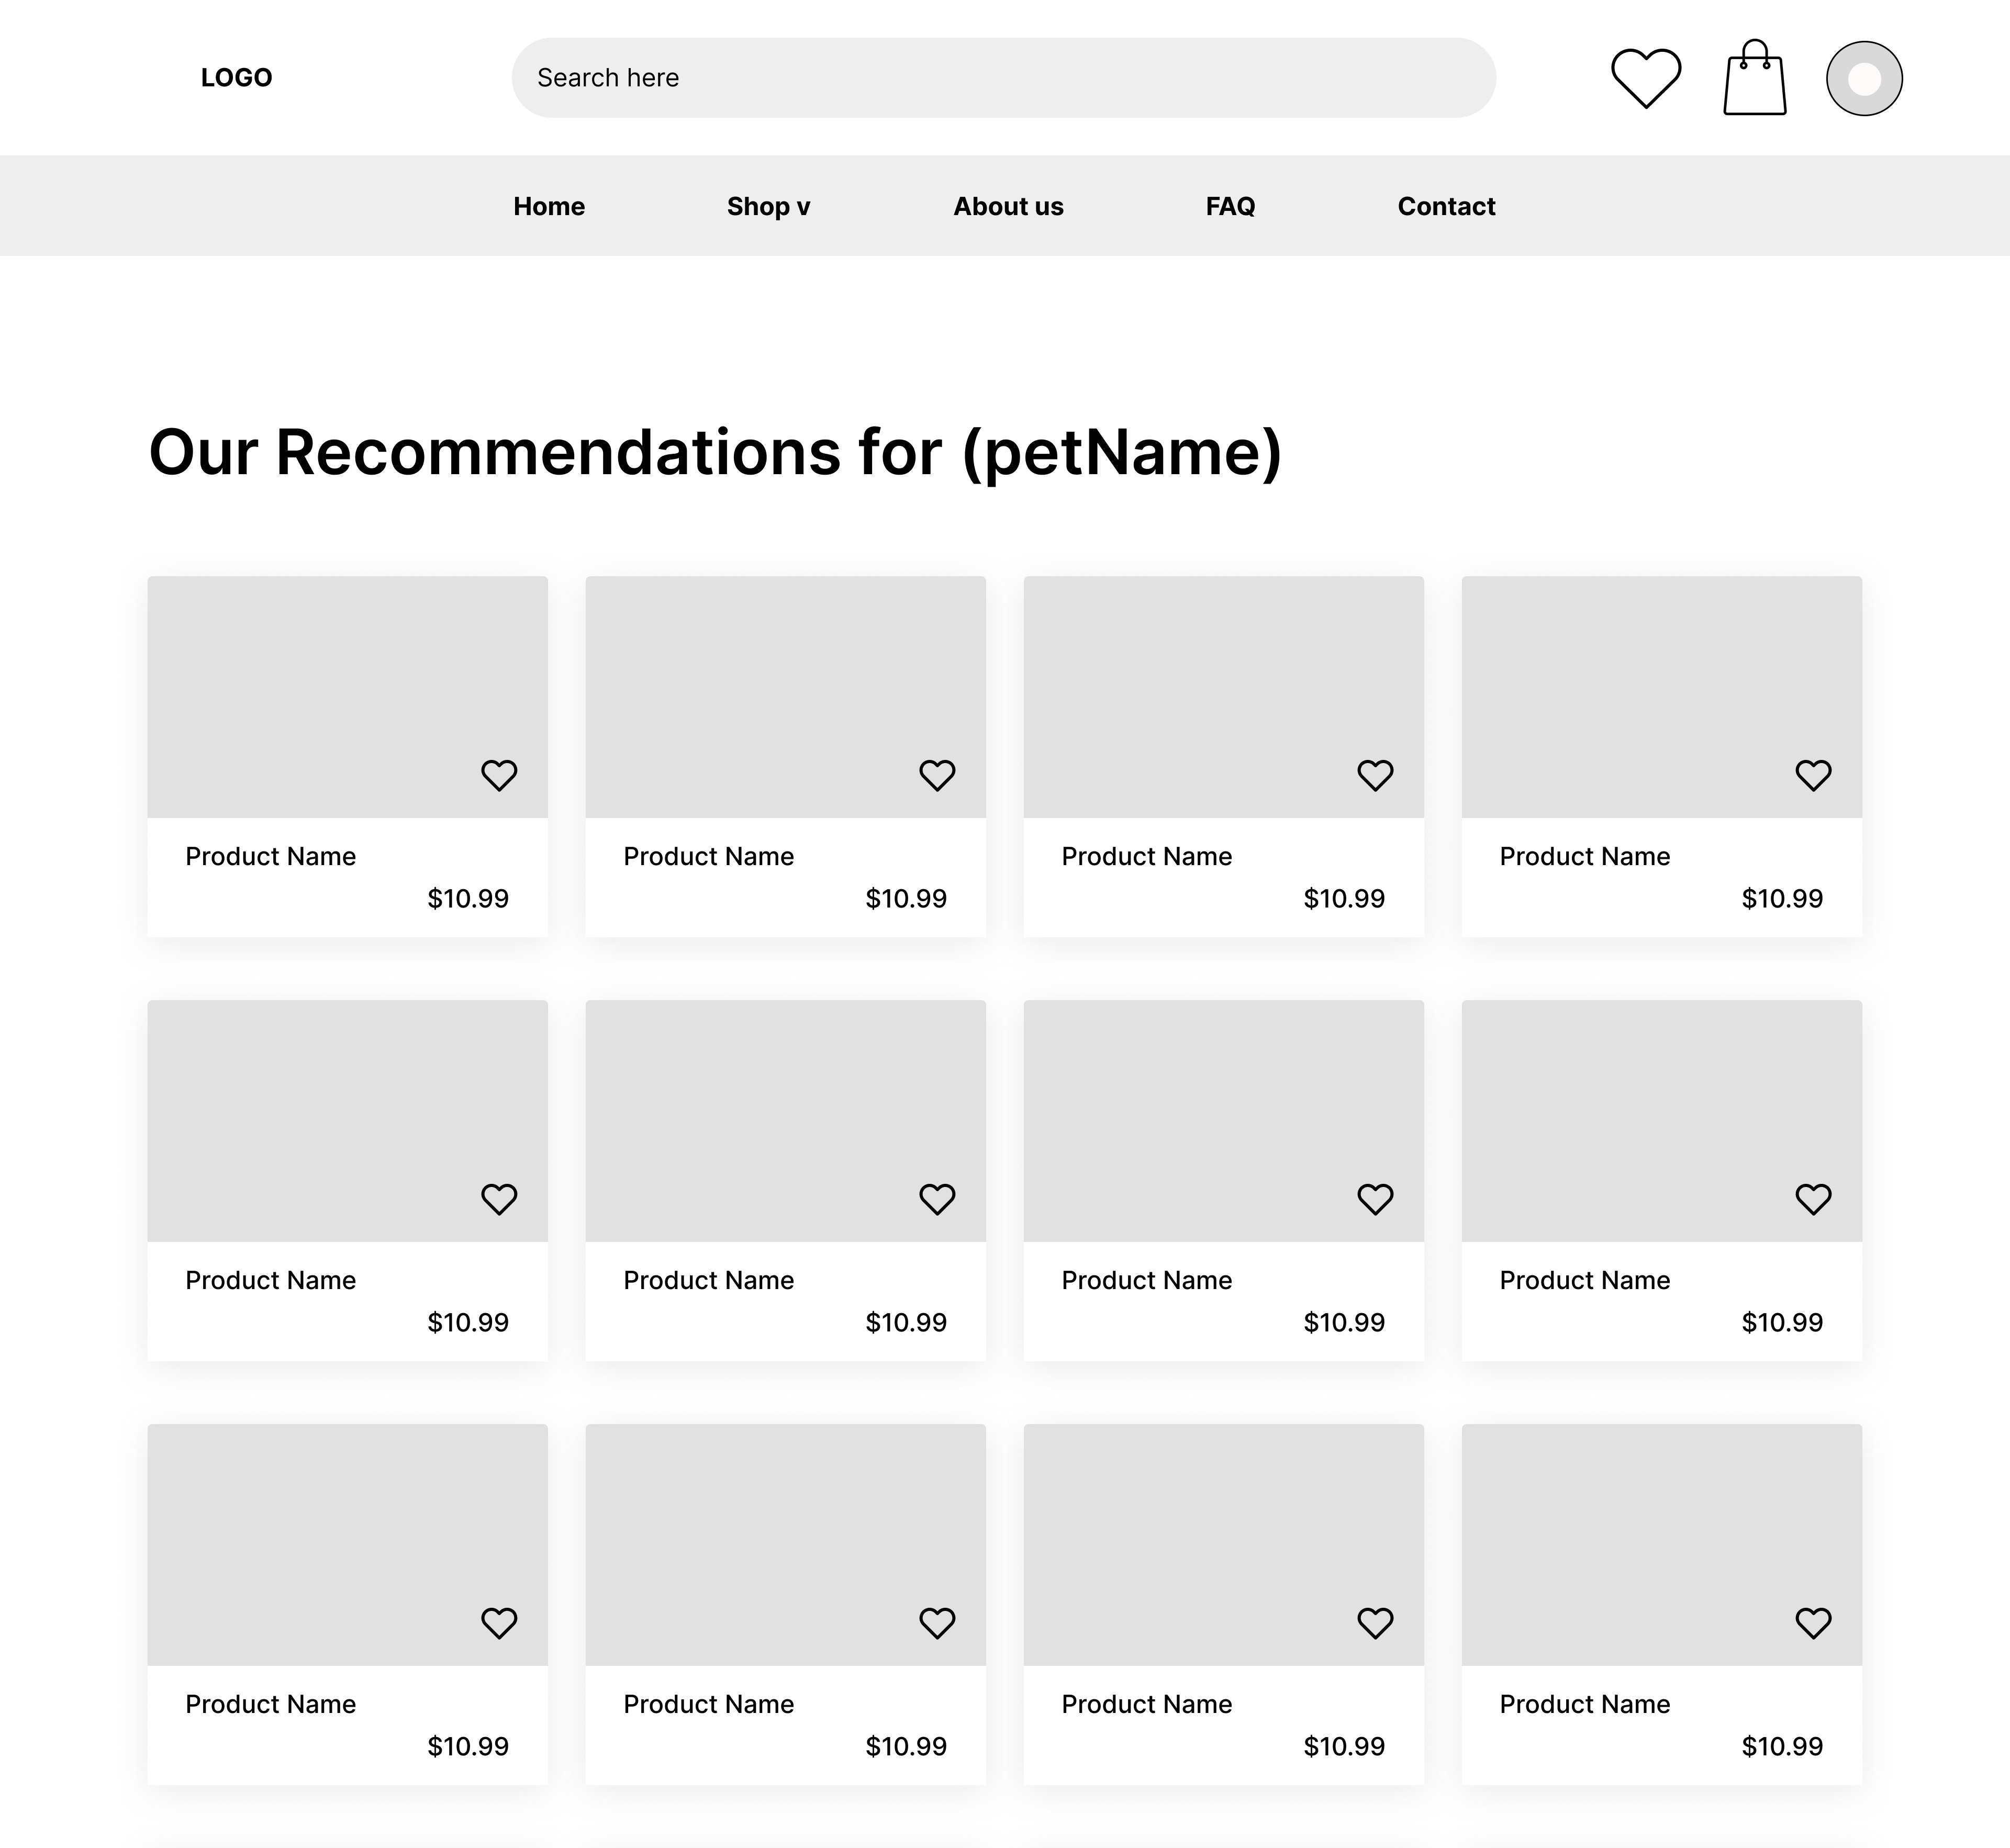Image resolution: width=2010 pixels, height=1848 pixels.
Task: Favorite the second product in row three
Action: click(937, 1623)
